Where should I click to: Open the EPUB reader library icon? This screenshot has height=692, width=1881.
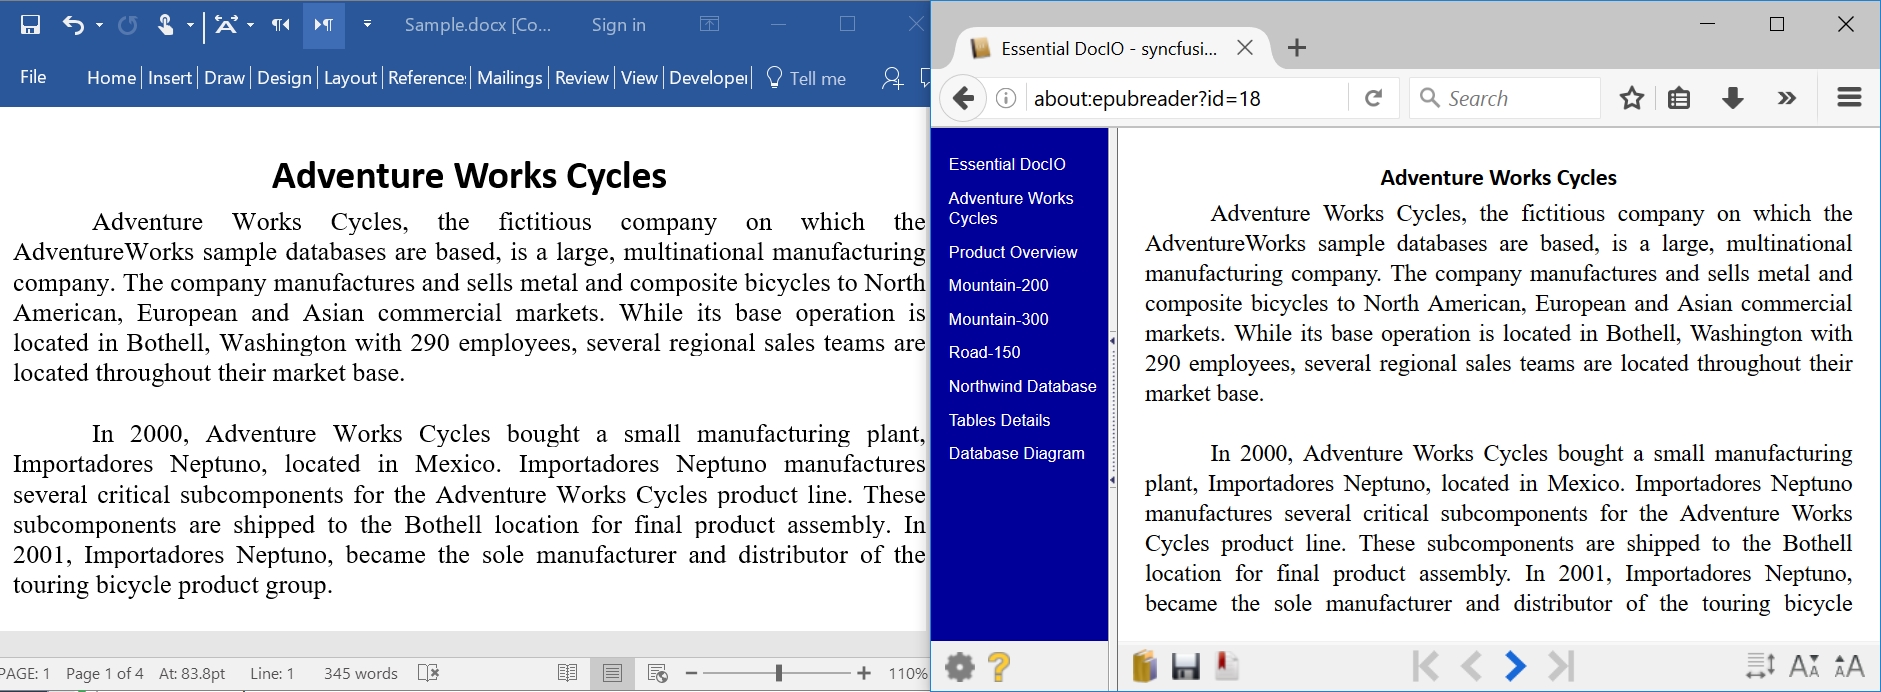[1144, 666]
